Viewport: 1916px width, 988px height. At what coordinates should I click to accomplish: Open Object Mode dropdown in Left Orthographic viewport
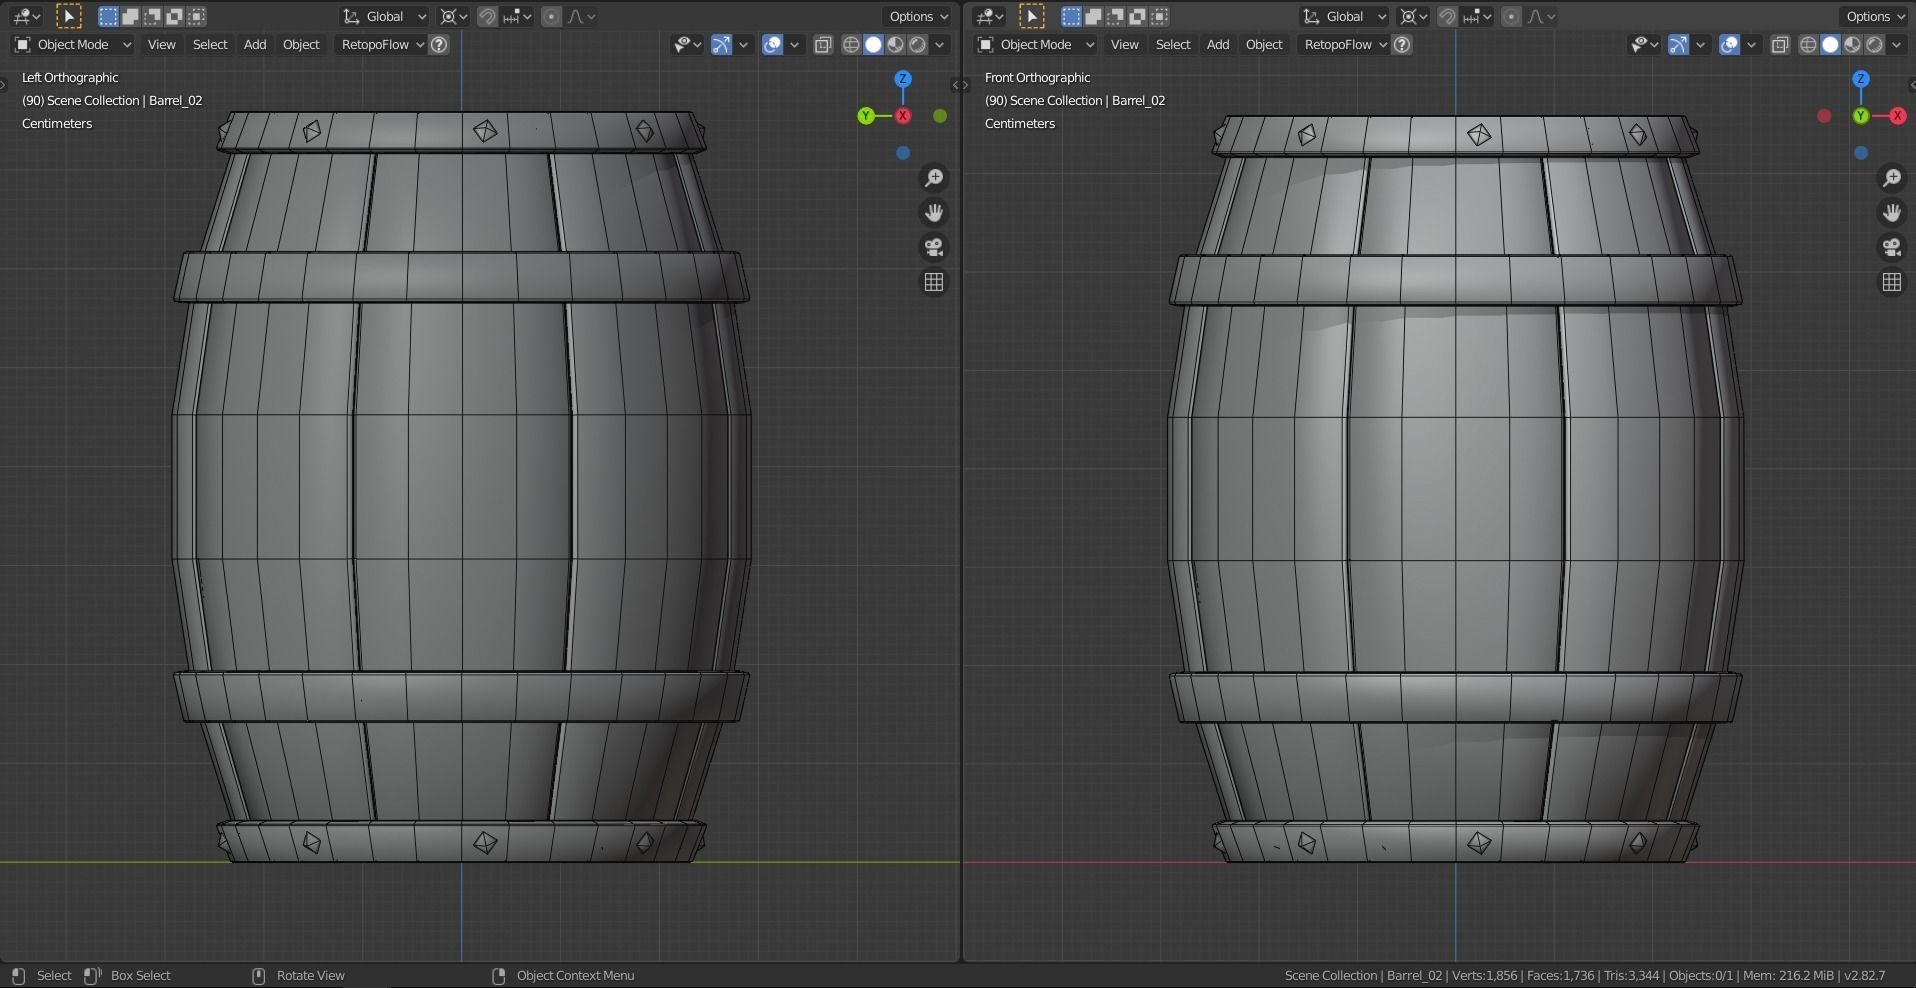[x=72, y=44]
